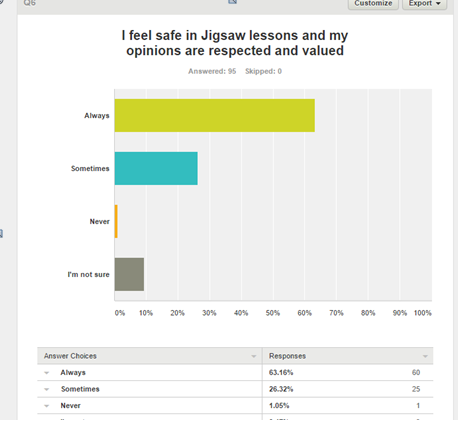This screenshot has width=458, height=441.
Task: Select the Always answer row label
Action: tap(73, 373)
